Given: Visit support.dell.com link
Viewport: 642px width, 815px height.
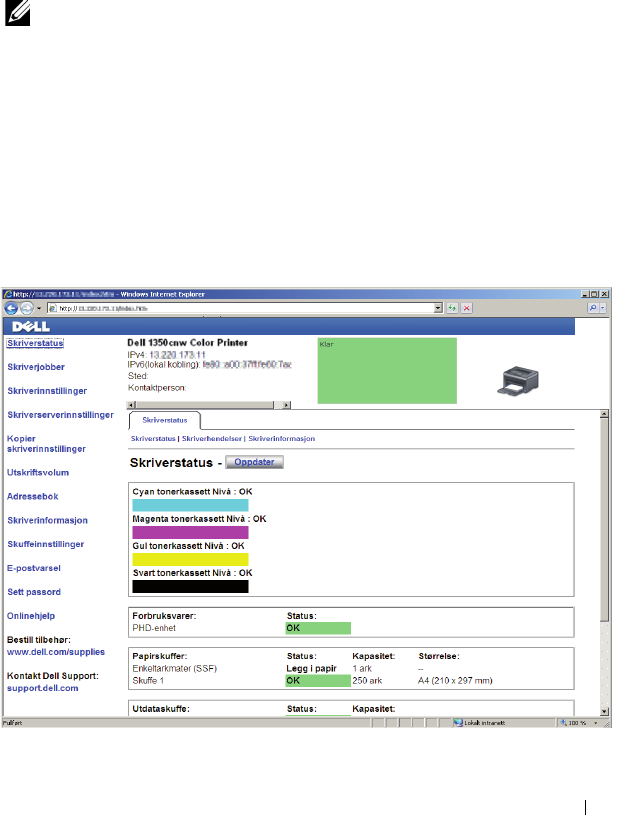Looking at the screenshot, I should (x=43, y=688).
